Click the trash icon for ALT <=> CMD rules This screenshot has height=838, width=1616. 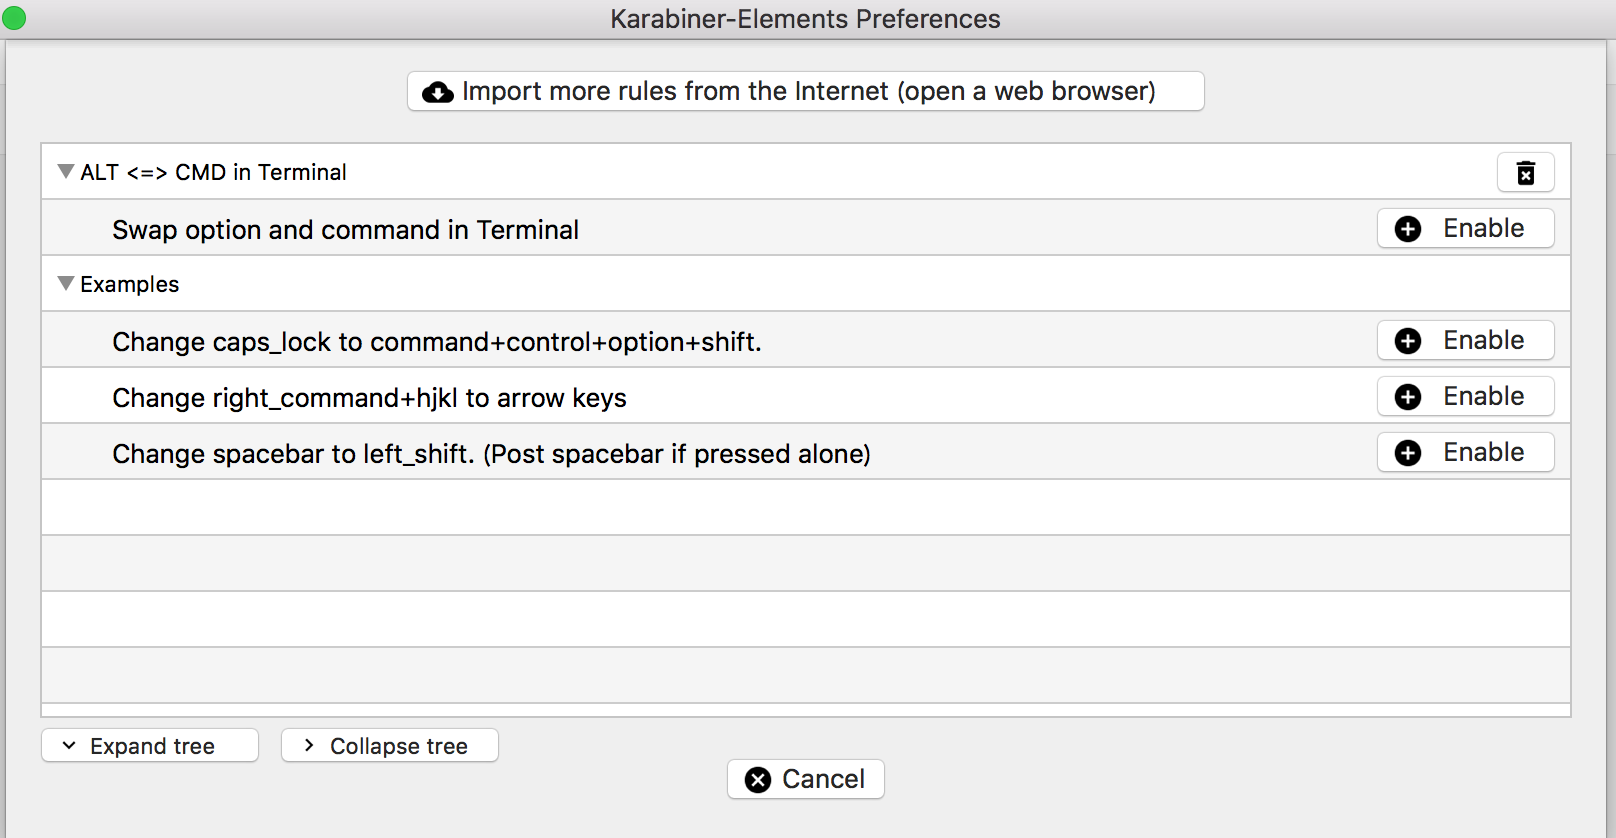click(1526, 172)
